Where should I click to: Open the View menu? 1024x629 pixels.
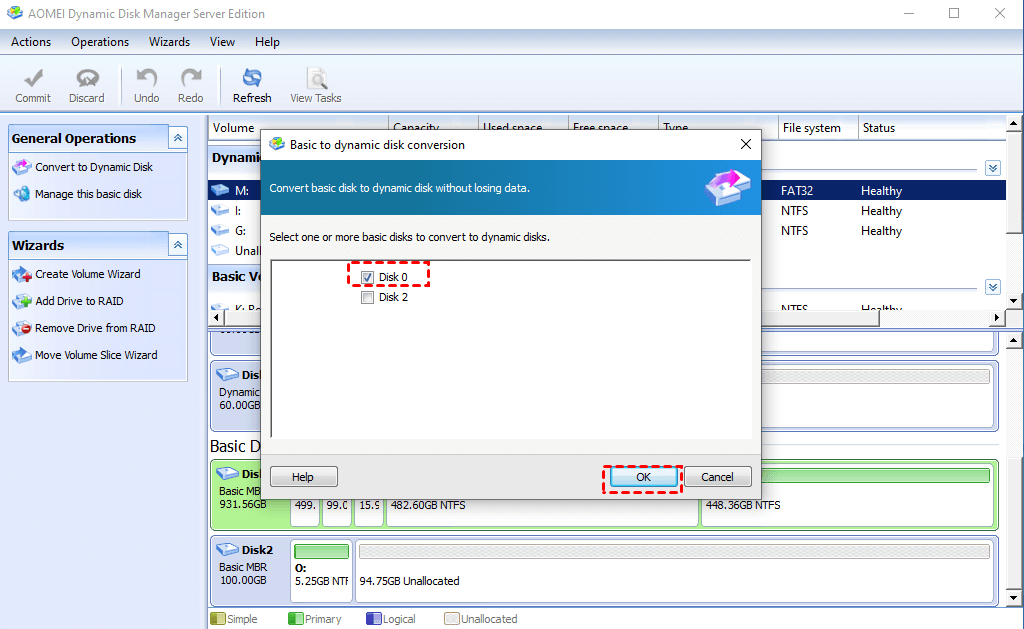[222, 42]
